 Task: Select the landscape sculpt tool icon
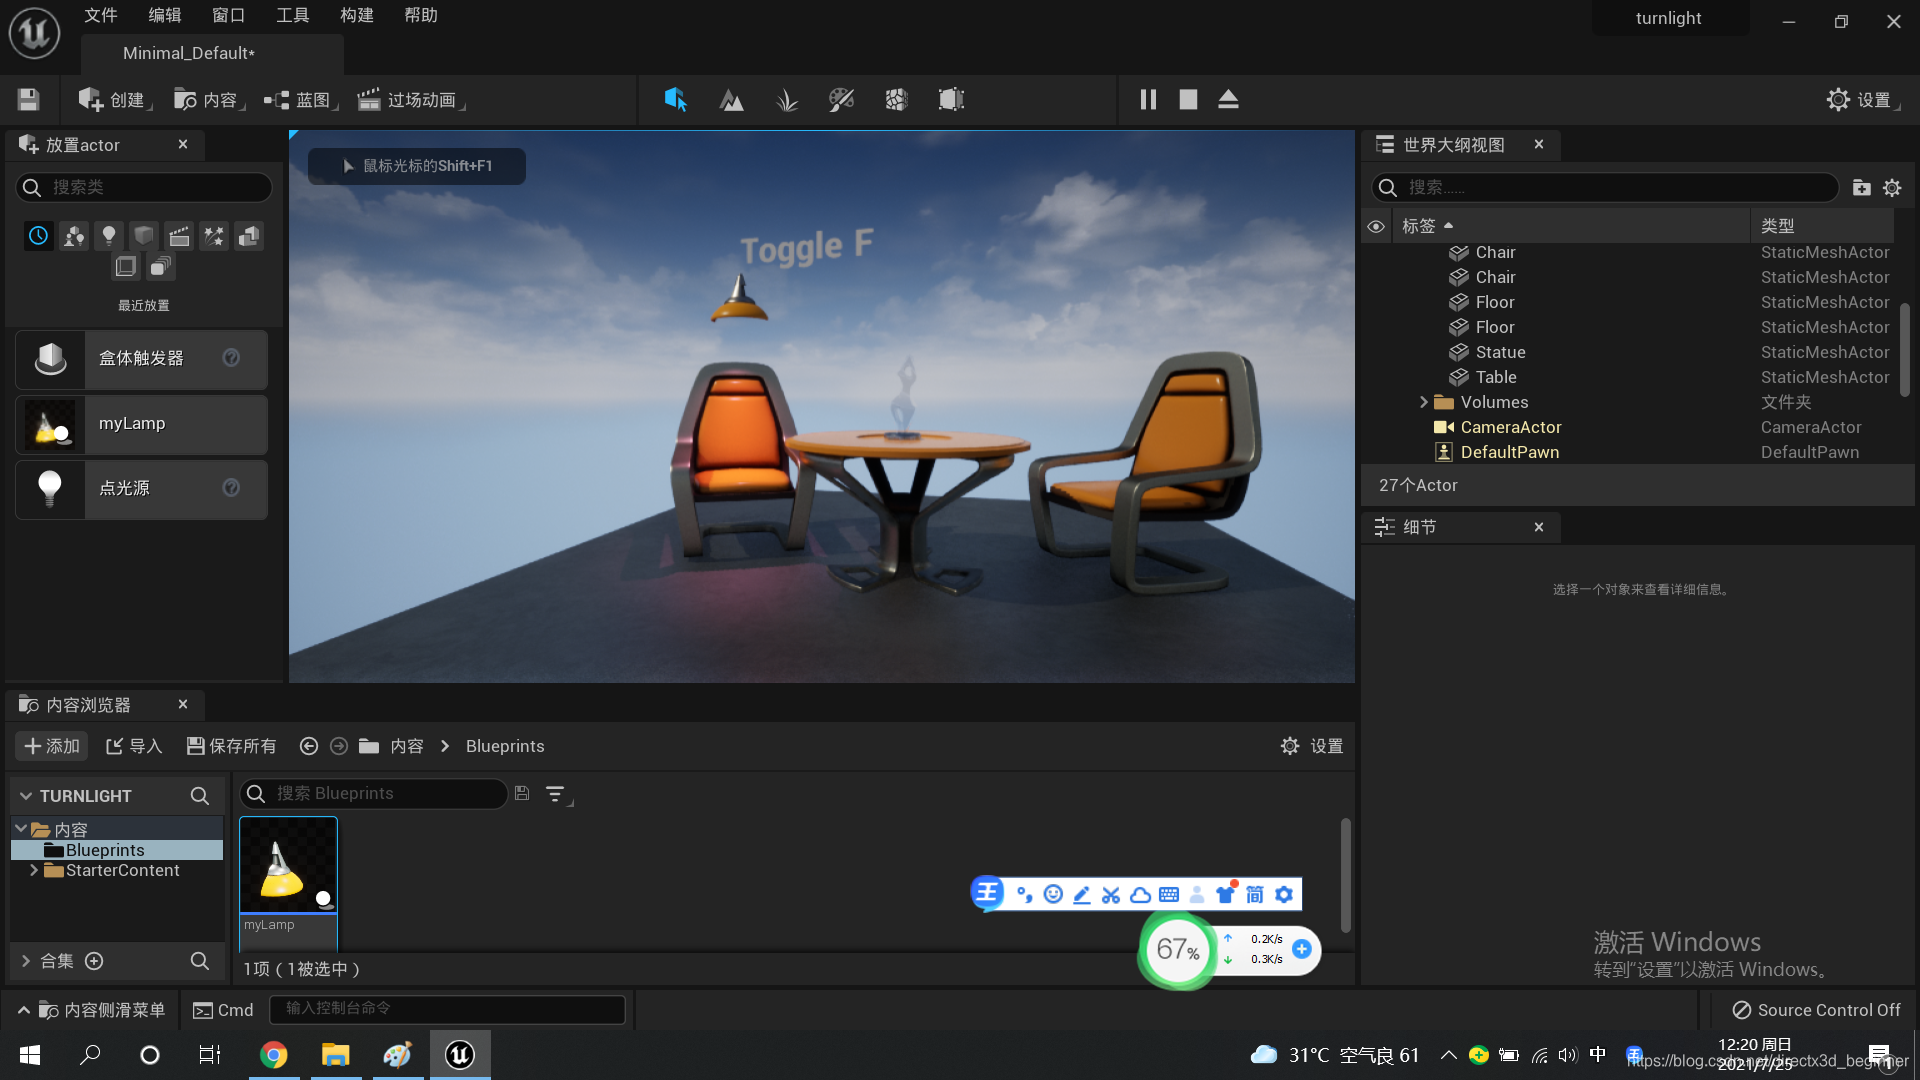(731, 99)
